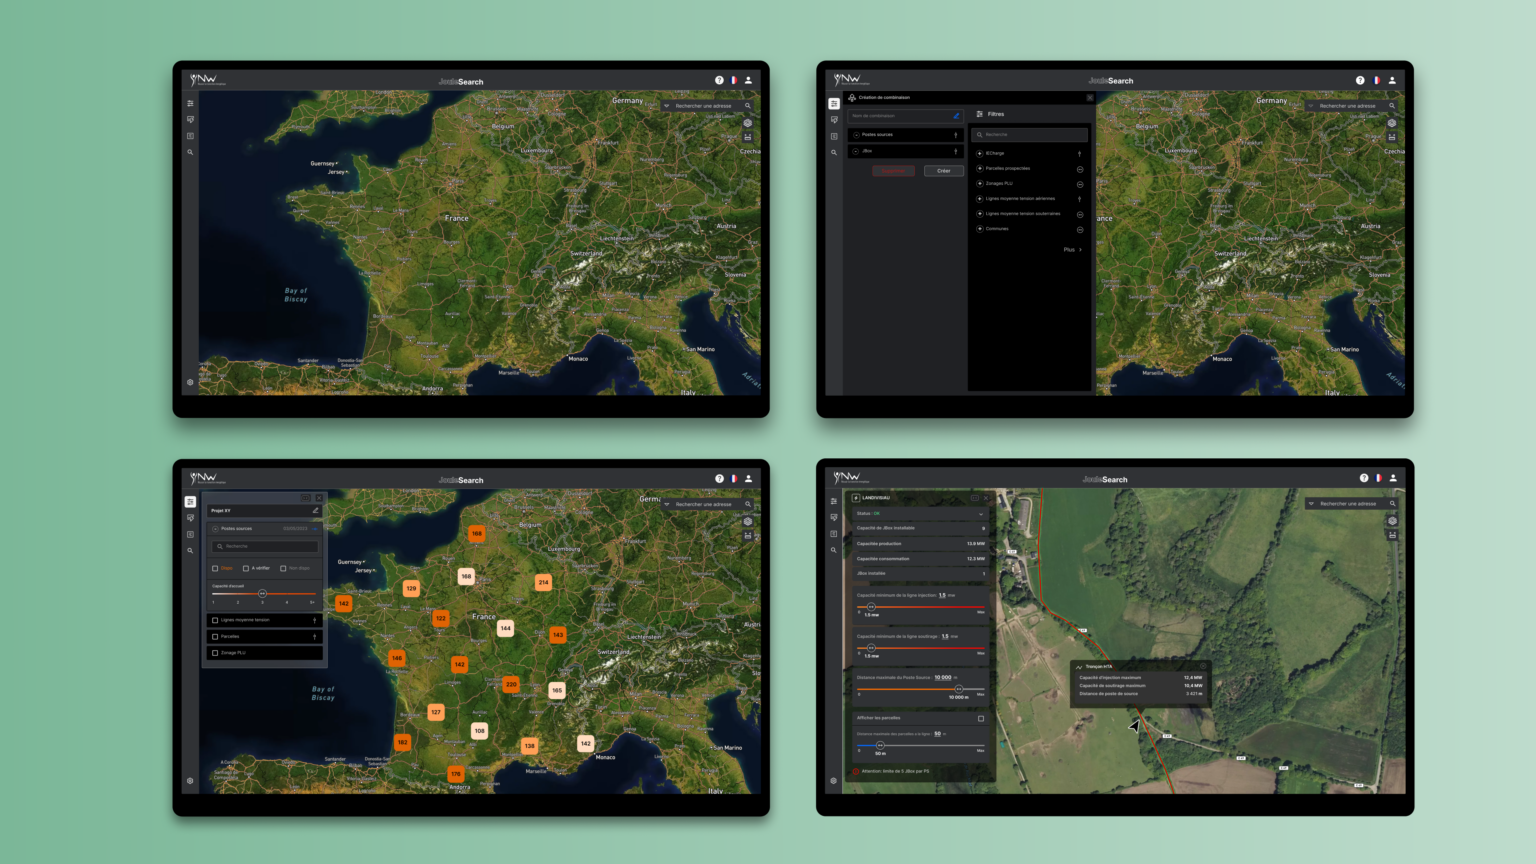Collapse the JBox row in combination panel
This screenshot has height=864, width=1536.
click(857, 151)
